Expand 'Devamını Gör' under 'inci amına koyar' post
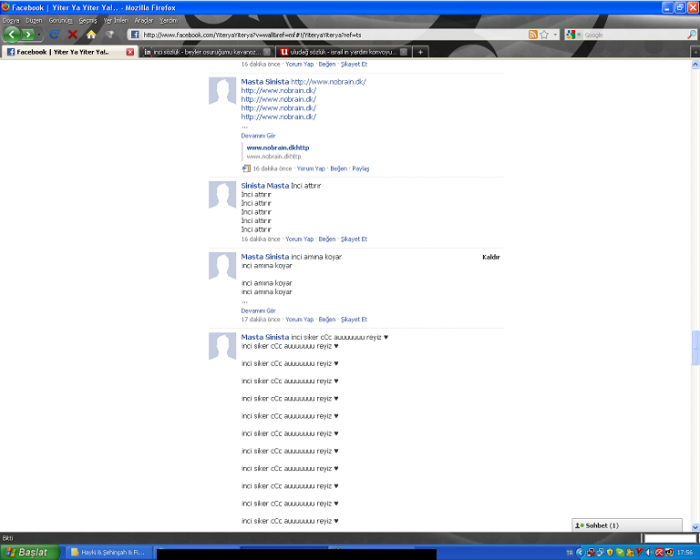This screenshot has width=700, height=560. click(x=258, y=310)
